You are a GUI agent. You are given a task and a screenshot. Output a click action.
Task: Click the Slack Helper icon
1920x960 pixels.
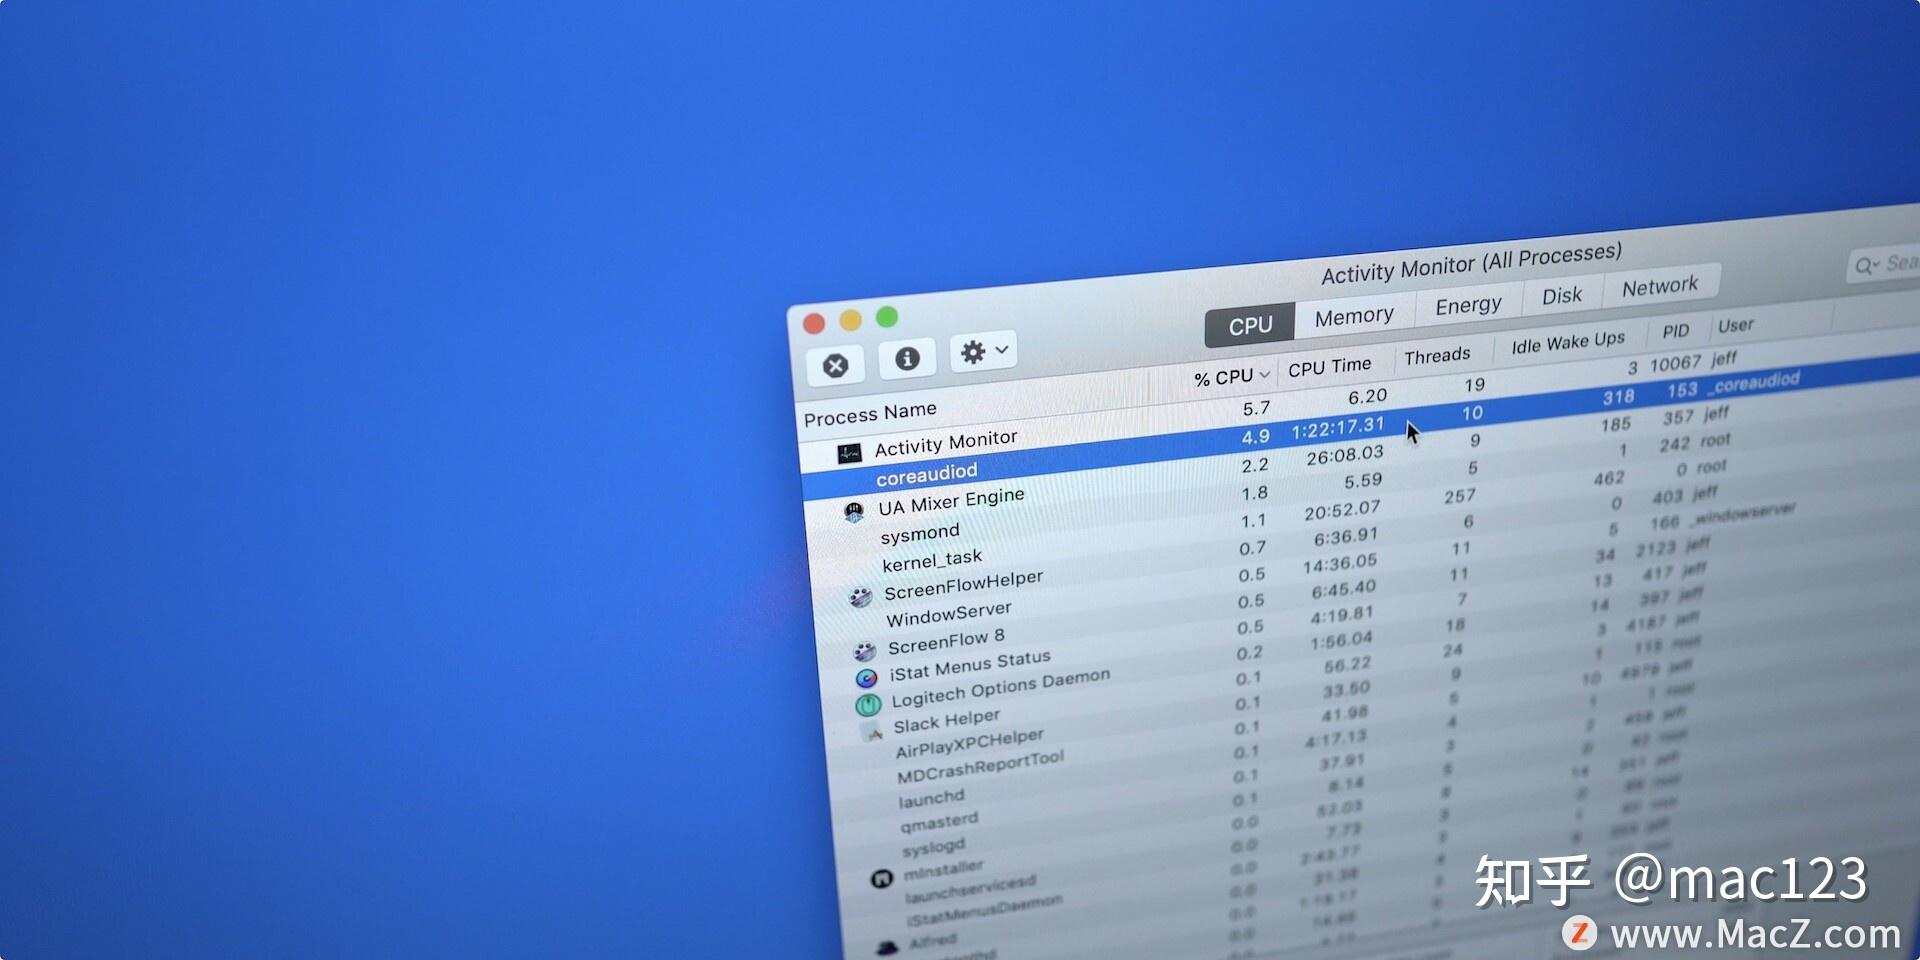click(874, 732)
